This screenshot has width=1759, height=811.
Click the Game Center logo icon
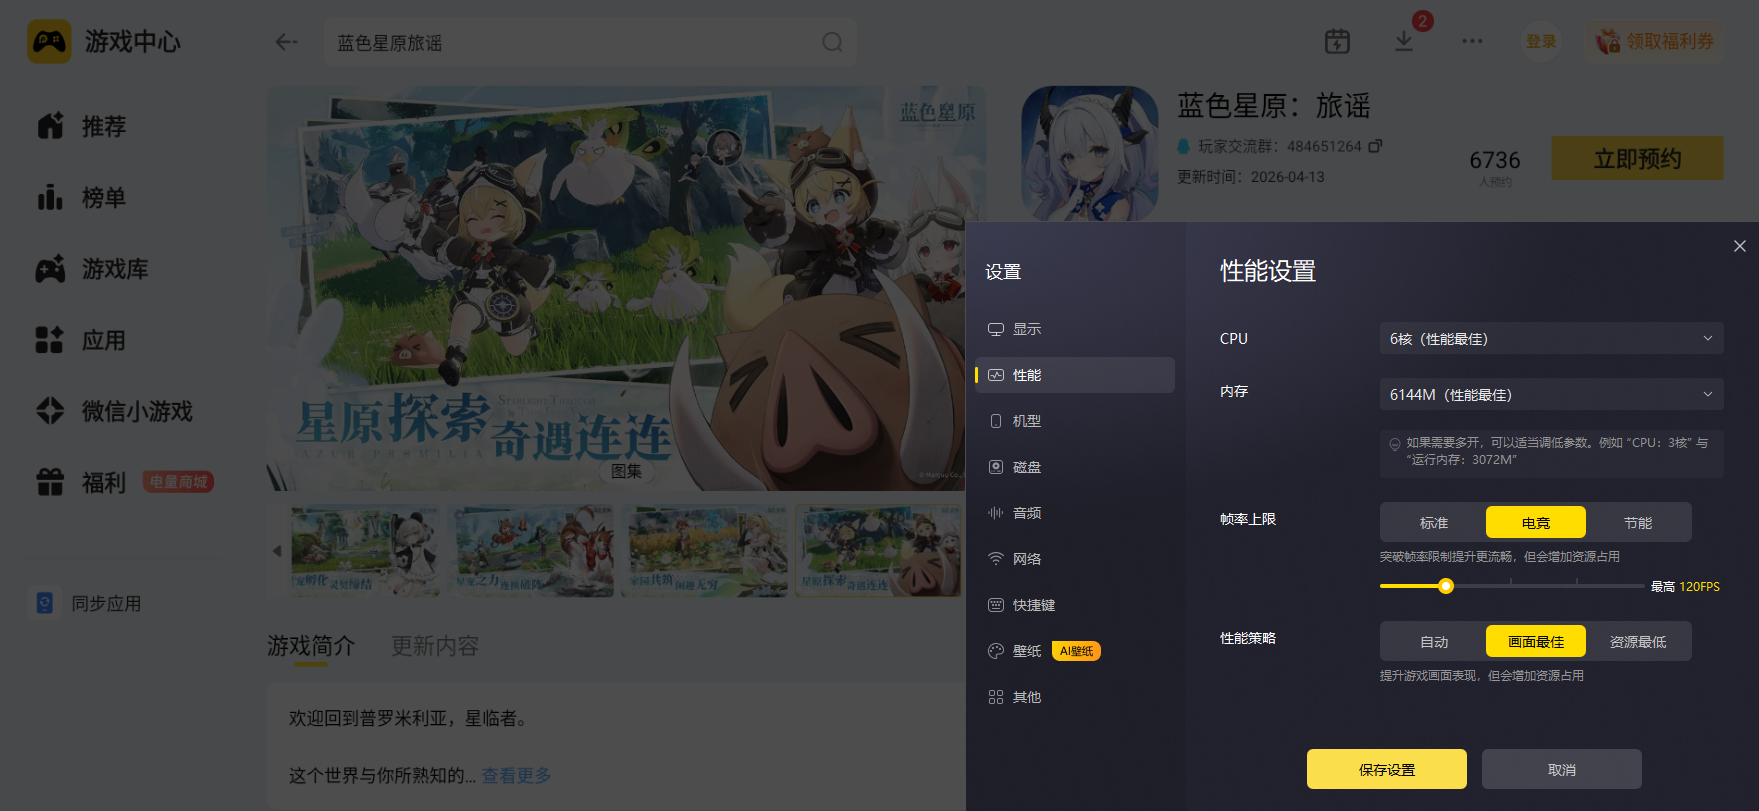(x=49, y=42)
